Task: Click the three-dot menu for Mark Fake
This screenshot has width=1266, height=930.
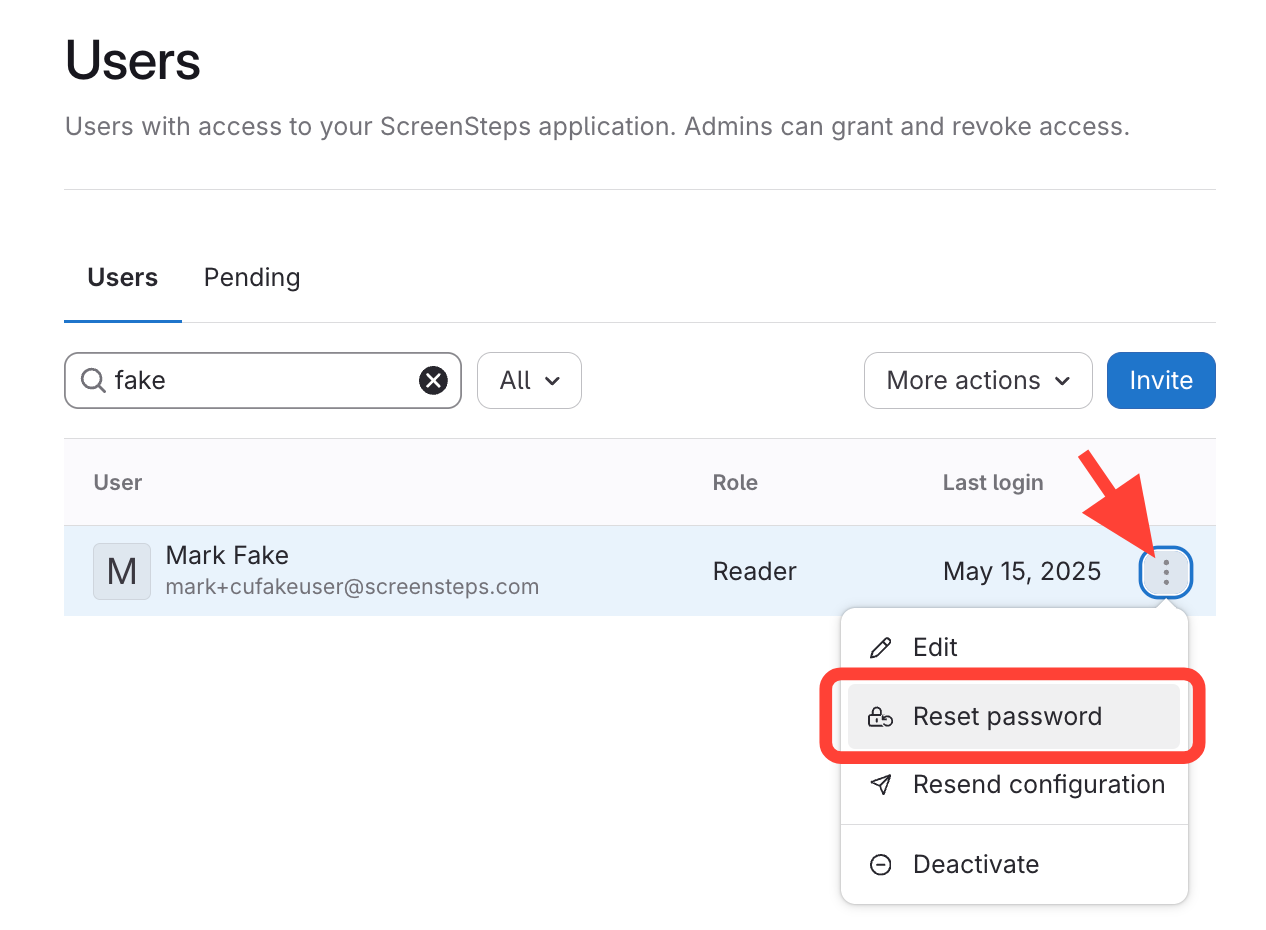Action: pyautogui.click(x=1165, y=572)
